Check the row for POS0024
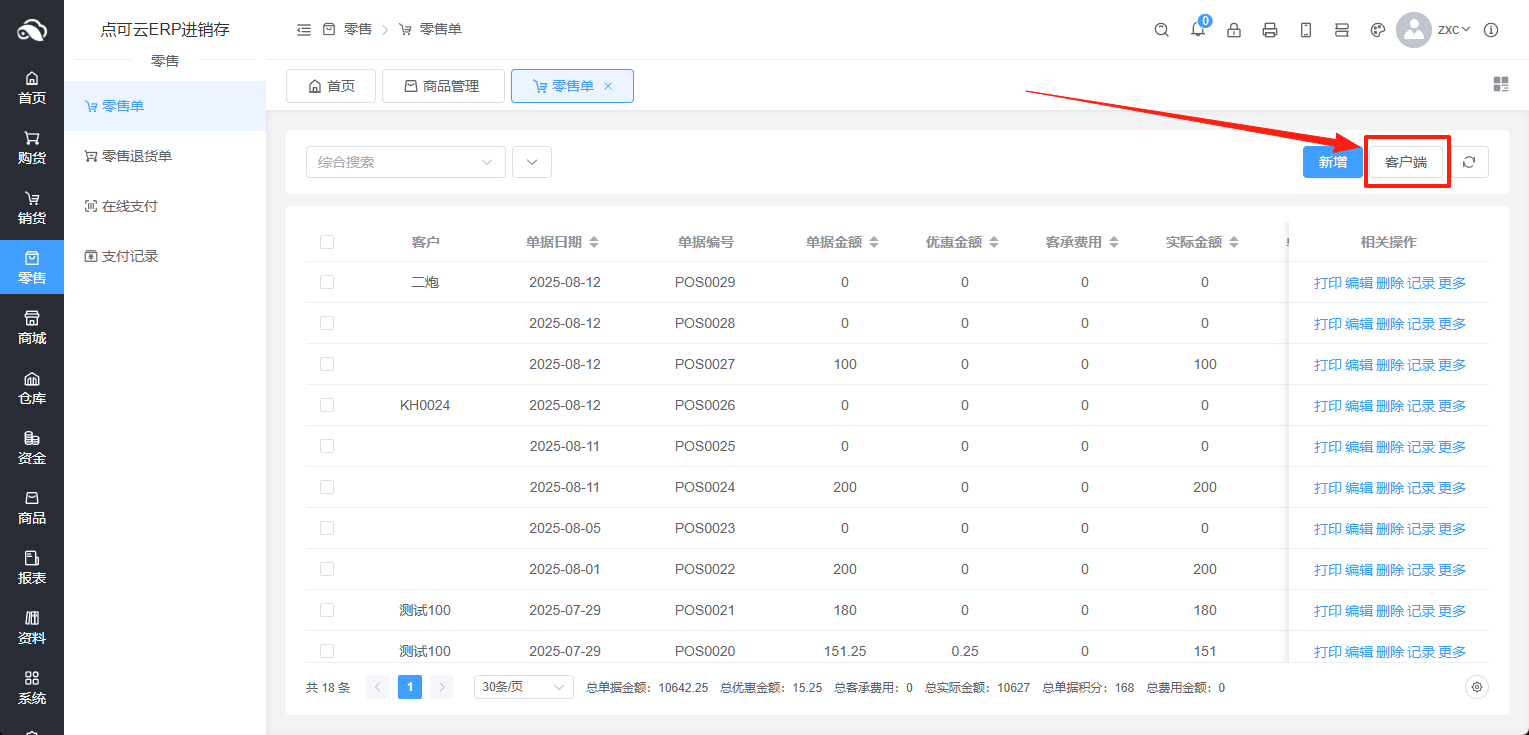1529x735 pixels. [x=327, y=487]
